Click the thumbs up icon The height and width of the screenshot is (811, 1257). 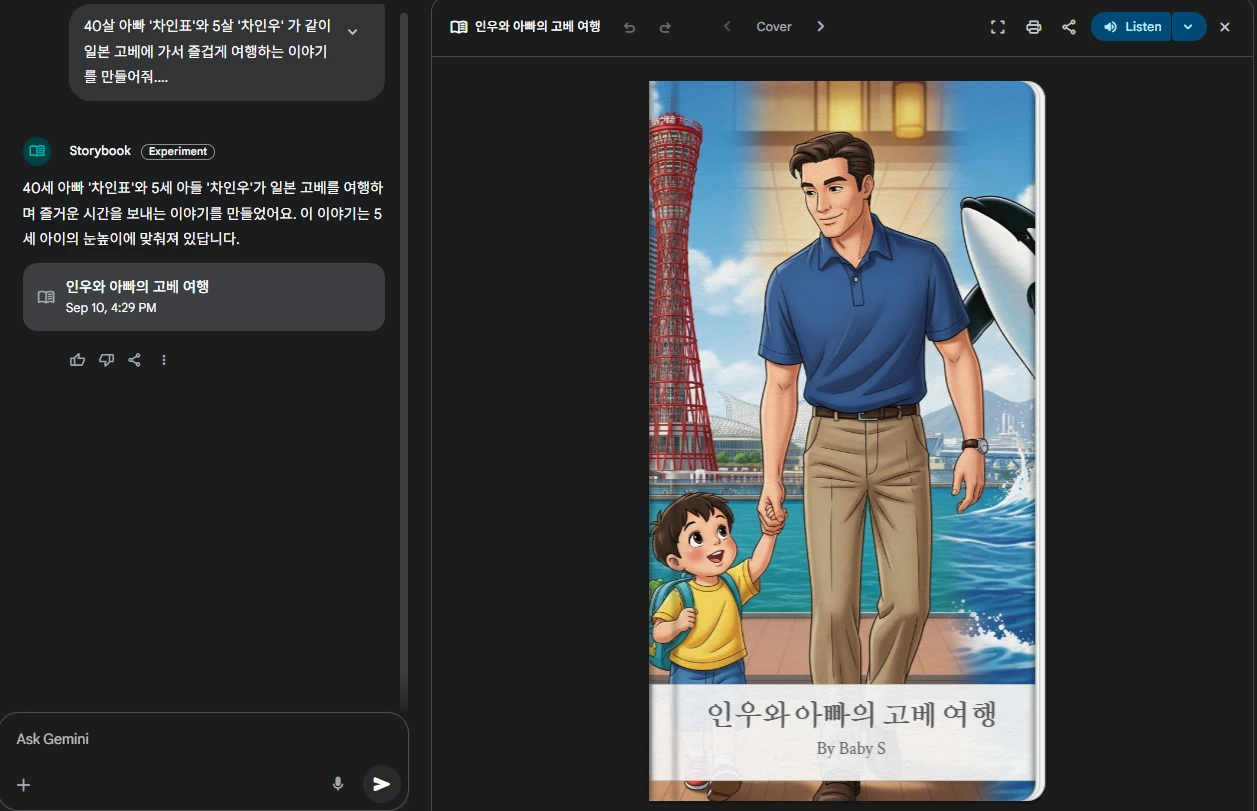click(77, 360)
